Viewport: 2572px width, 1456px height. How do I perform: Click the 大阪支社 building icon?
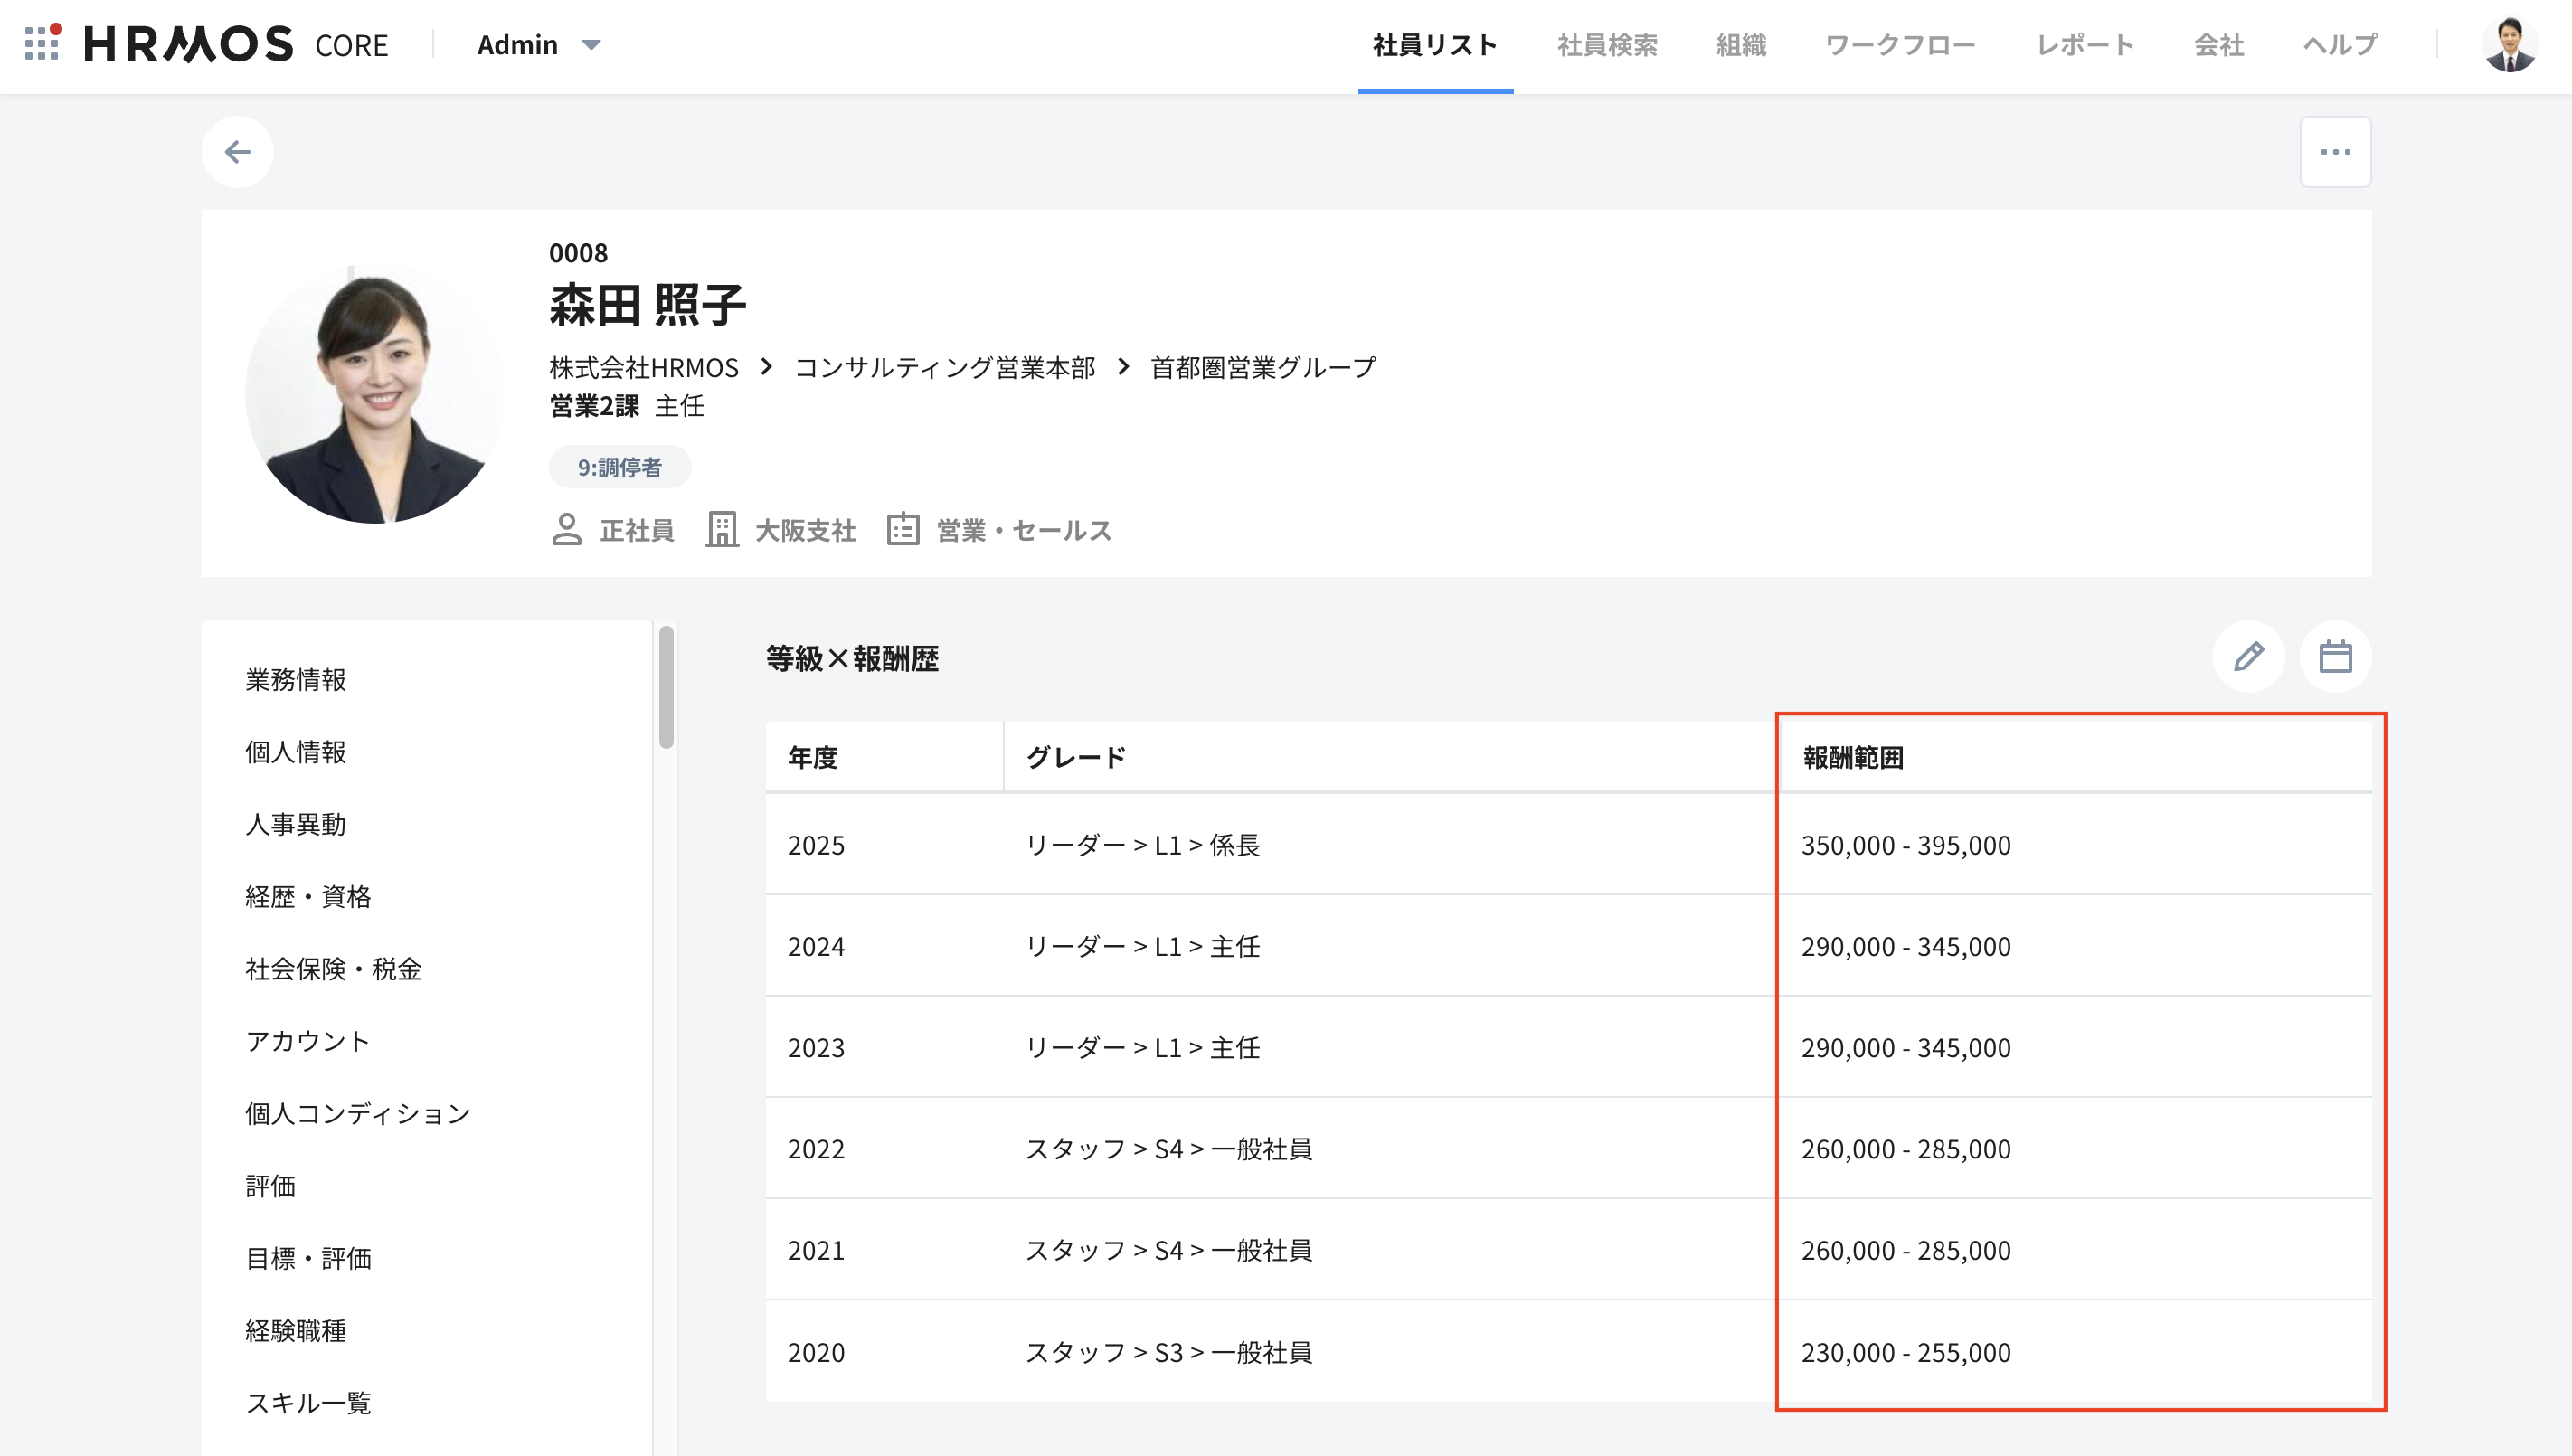tap(721, 530)
